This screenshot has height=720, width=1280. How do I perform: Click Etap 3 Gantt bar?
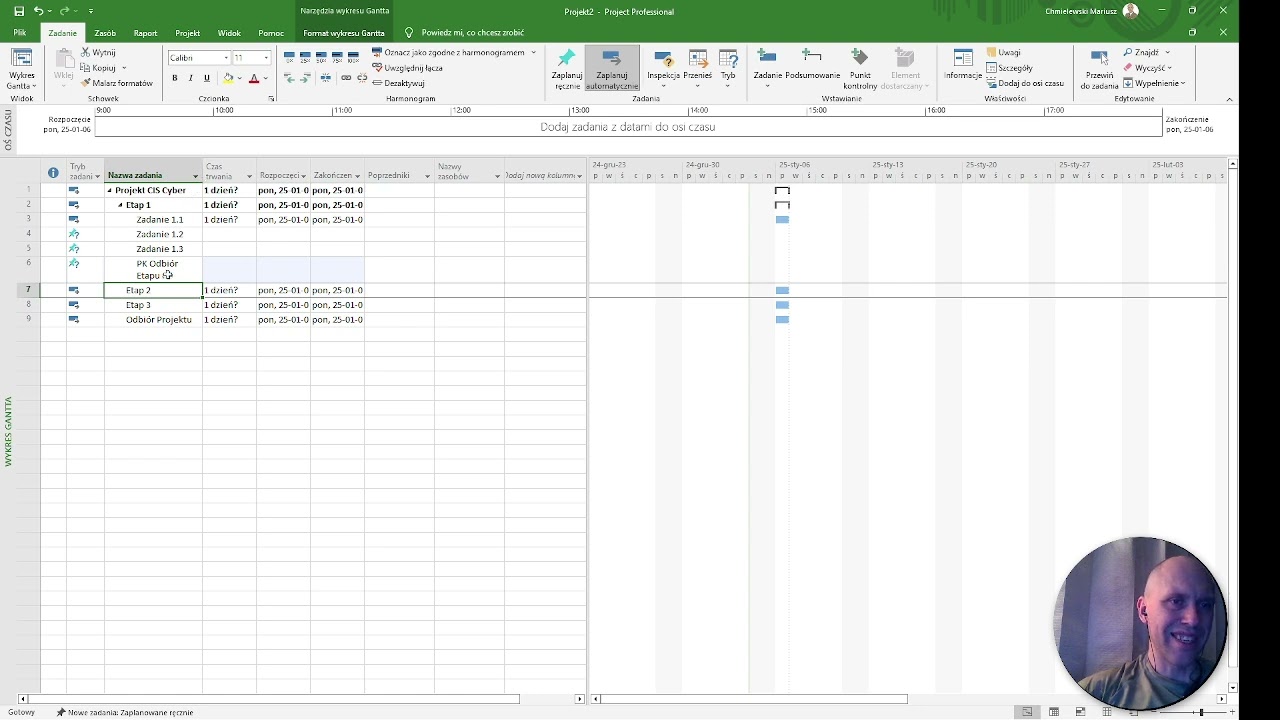pos(782,305)
